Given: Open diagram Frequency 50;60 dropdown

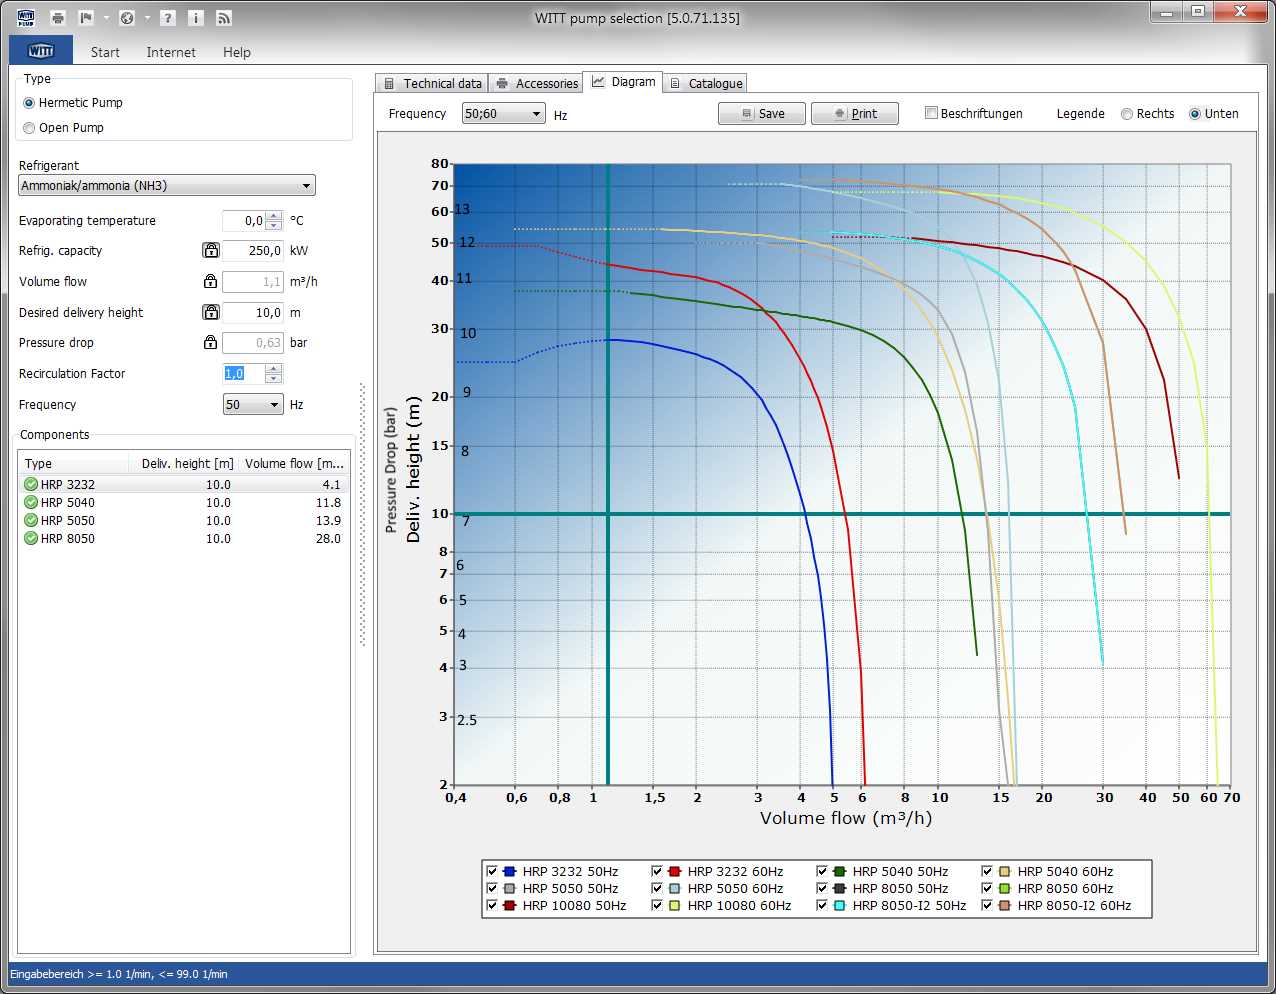Looking at the screenshot, I should (x=503, y=114).
